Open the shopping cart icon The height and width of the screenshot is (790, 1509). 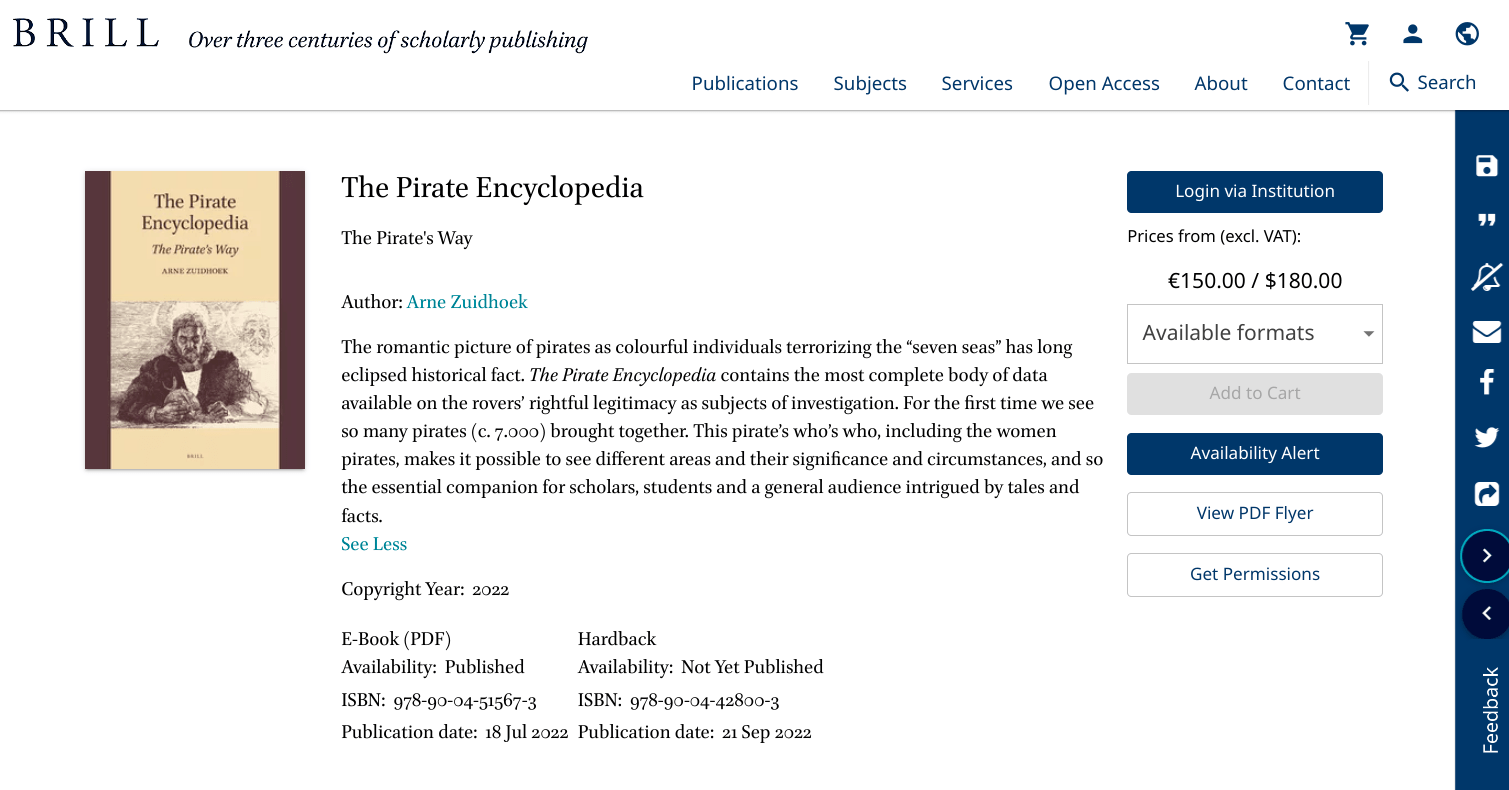point(1357,34)
